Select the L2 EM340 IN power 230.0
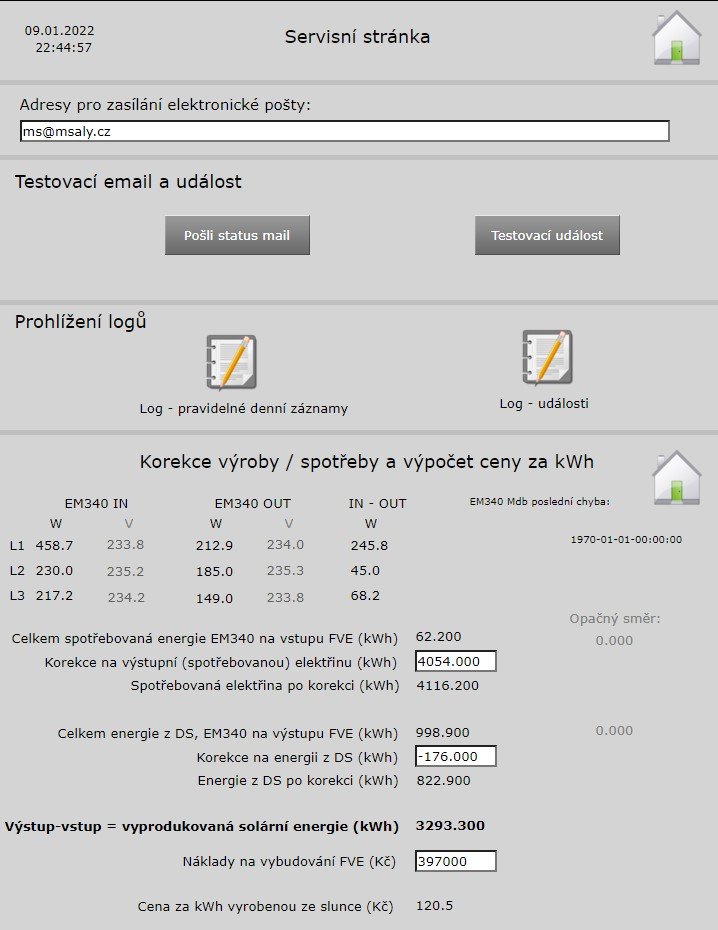The image size is (718, 930). pos(54,571)
